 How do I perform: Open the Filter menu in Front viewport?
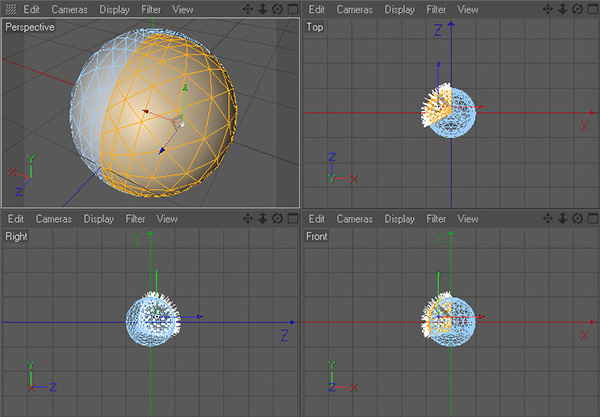[x=436, y=218]
